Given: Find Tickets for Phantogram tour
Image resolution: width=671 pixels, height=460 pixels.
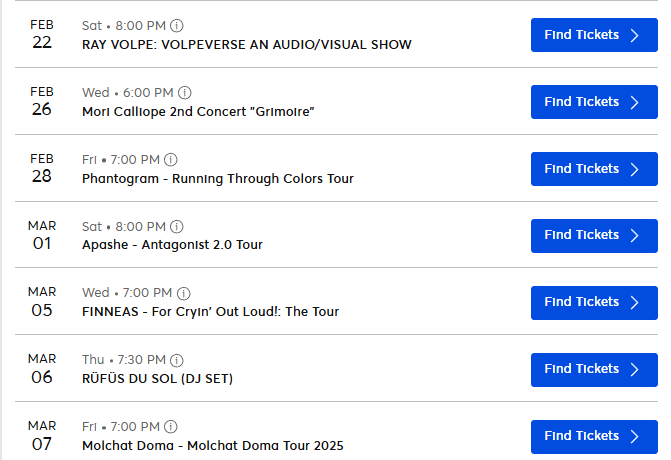Looking at the screenshot, I should [x=594, y=169].
